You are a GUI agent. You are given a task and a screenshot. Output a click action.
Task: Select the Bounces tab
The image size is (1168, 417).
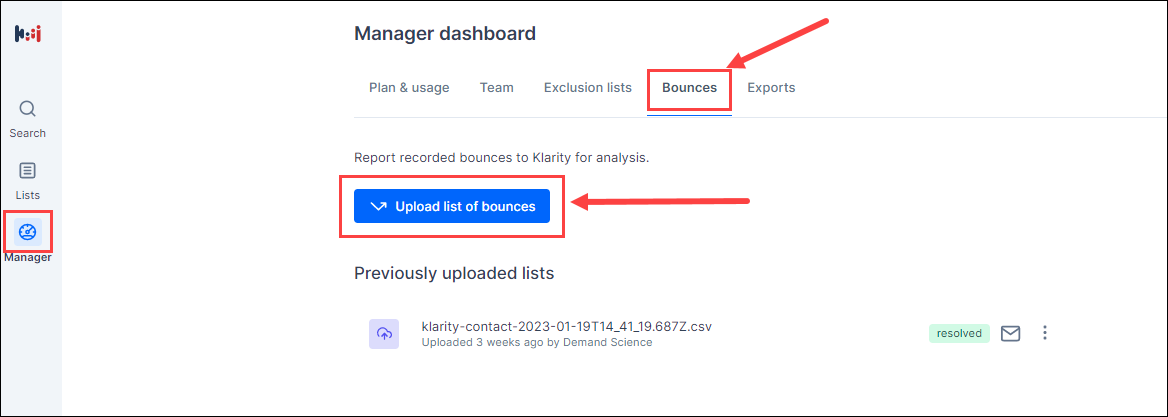click(x=689, y=88)
